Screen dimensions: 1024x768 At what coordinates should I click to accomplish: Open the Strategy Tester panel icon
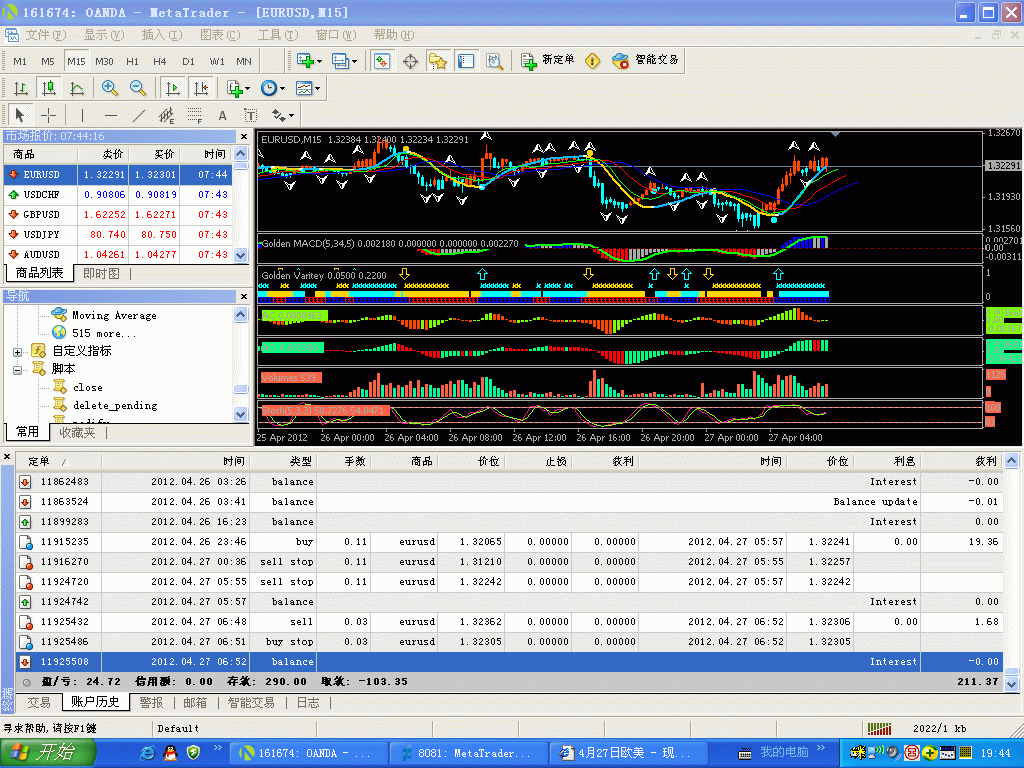click(494, 61)
